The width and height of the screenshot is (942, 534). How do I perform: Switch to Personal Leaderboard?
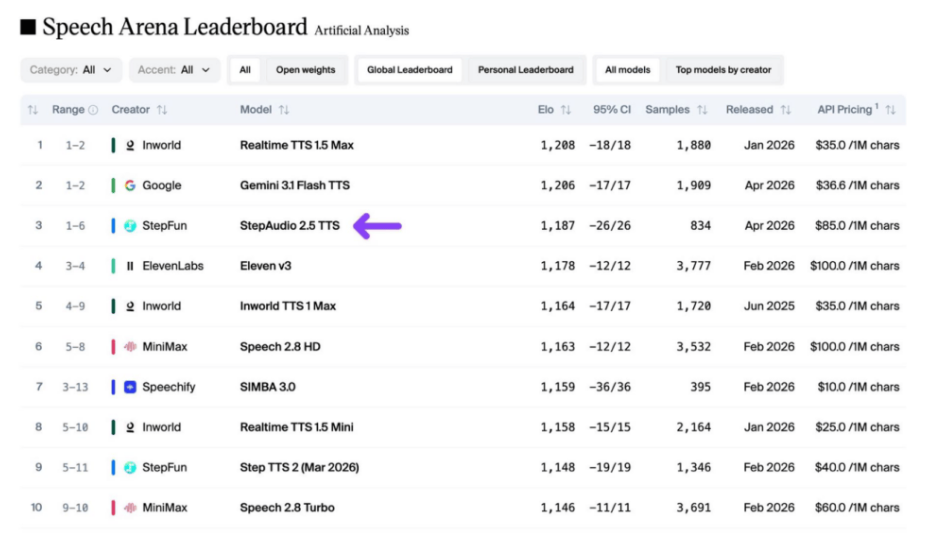point(526,70)
